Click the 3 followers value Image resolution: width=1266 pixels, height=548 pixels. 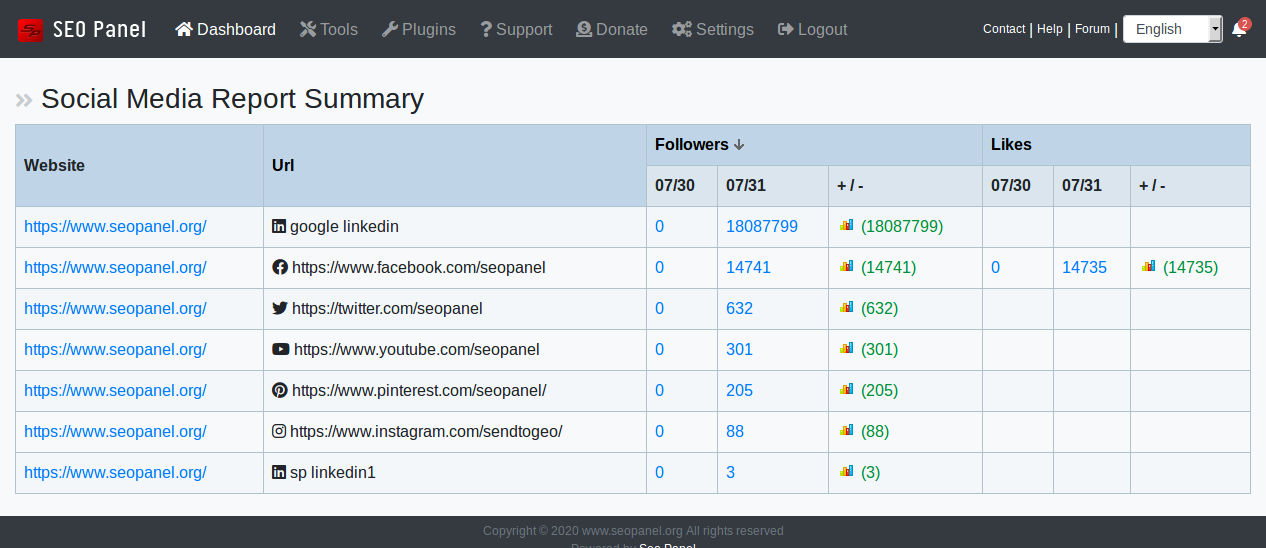(730, 473)
